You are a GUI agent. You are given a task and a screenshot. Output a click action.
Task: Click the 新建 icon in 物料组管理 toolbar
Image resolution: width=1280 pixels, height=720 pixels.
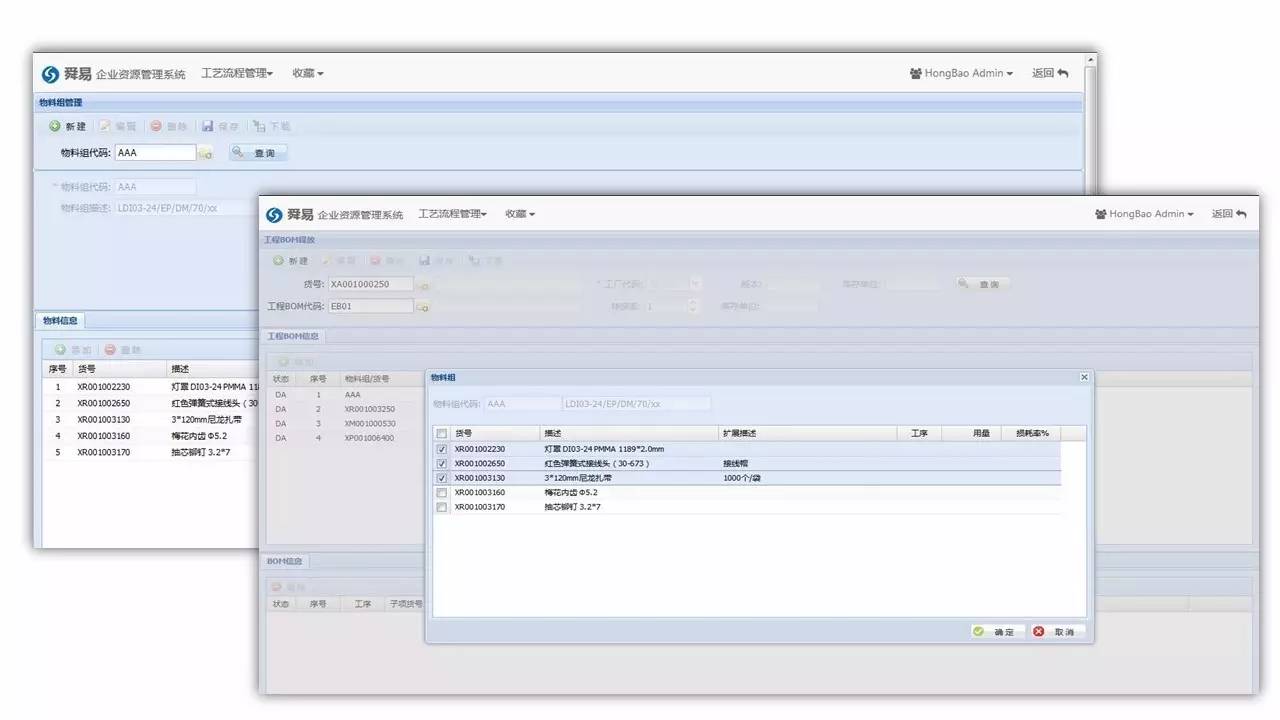55,126
